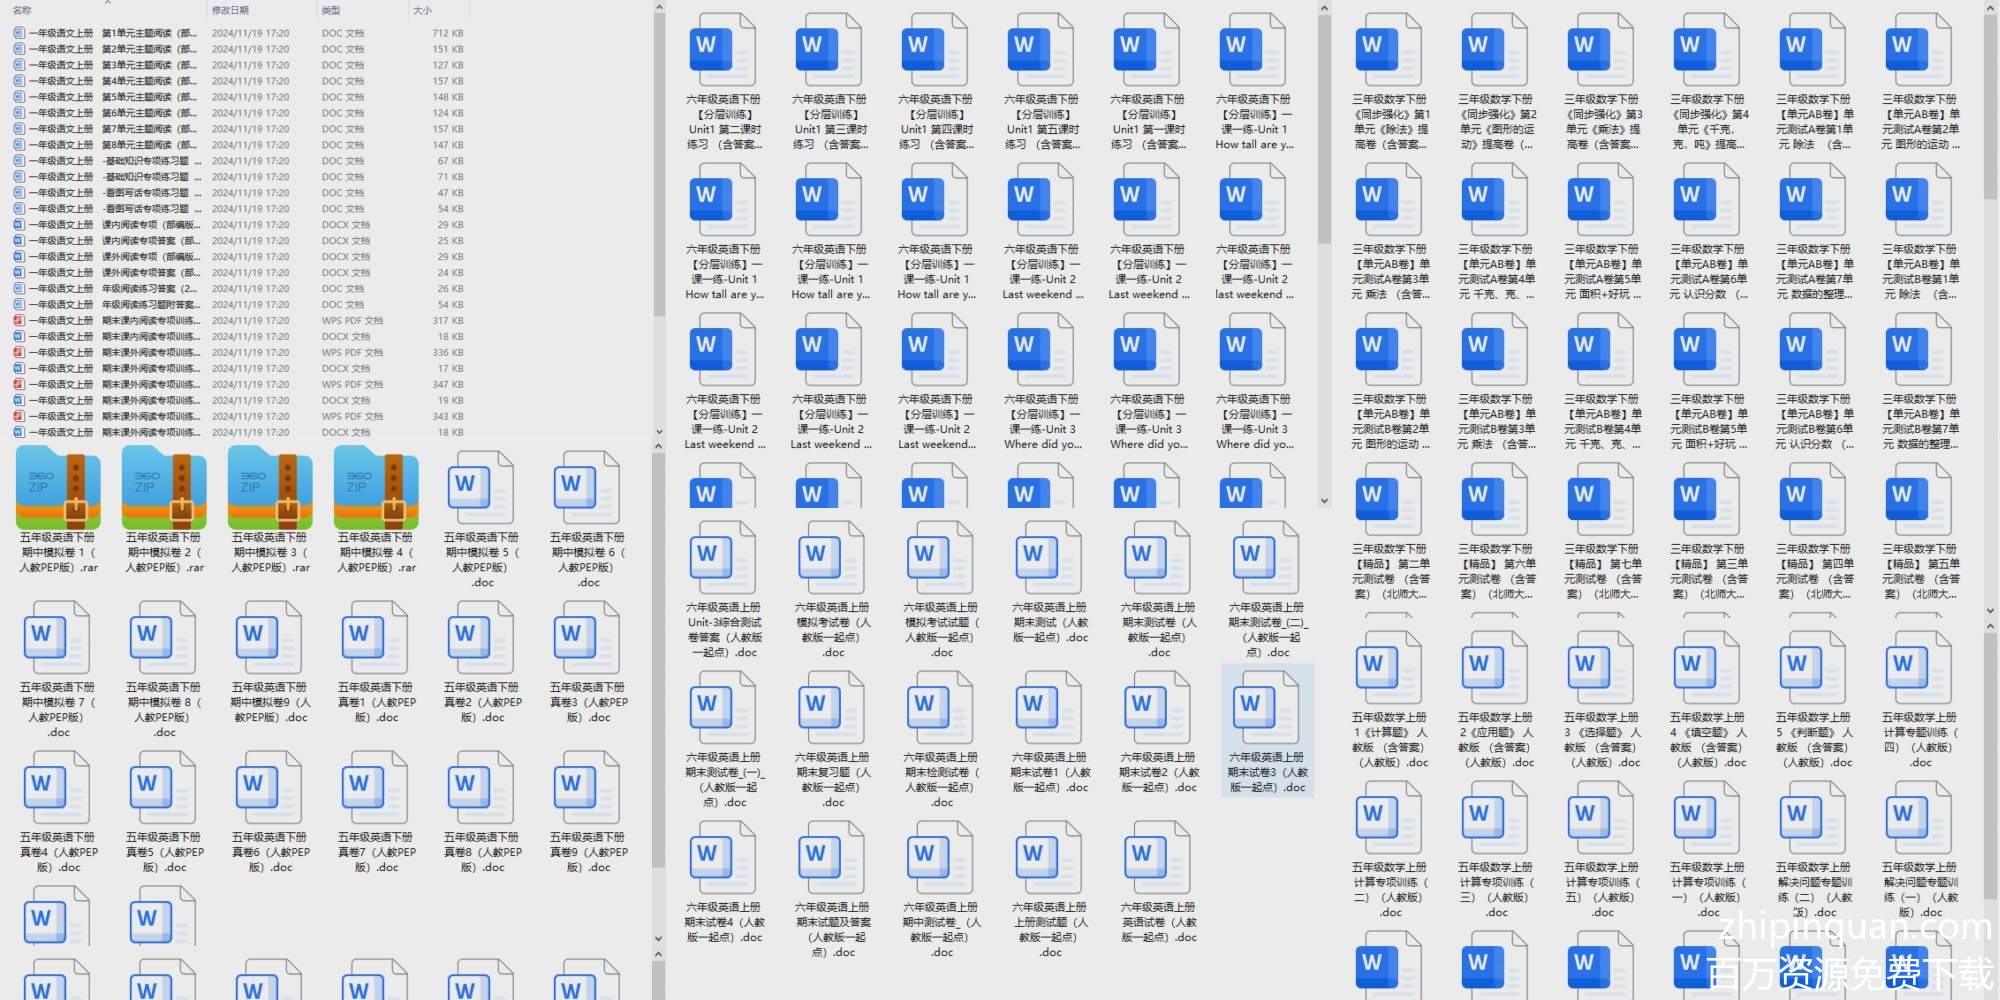The image size is (2000, 1000).
Task: Select the 第8单元主题阅读 file row
Action: tap(238, 145)
